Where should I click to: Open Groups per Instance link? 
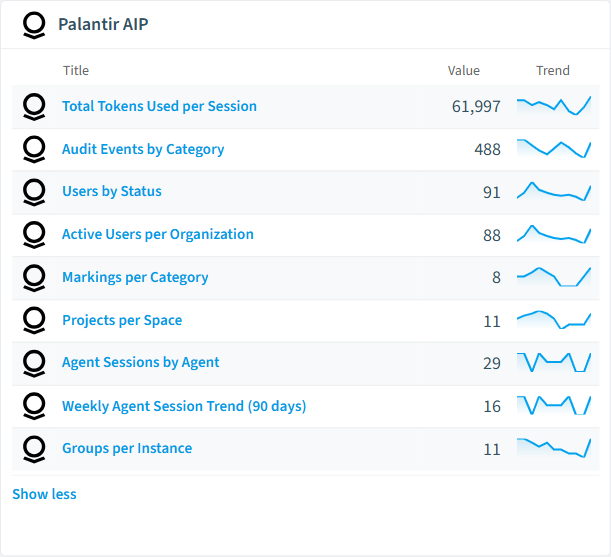coord(127,448)
